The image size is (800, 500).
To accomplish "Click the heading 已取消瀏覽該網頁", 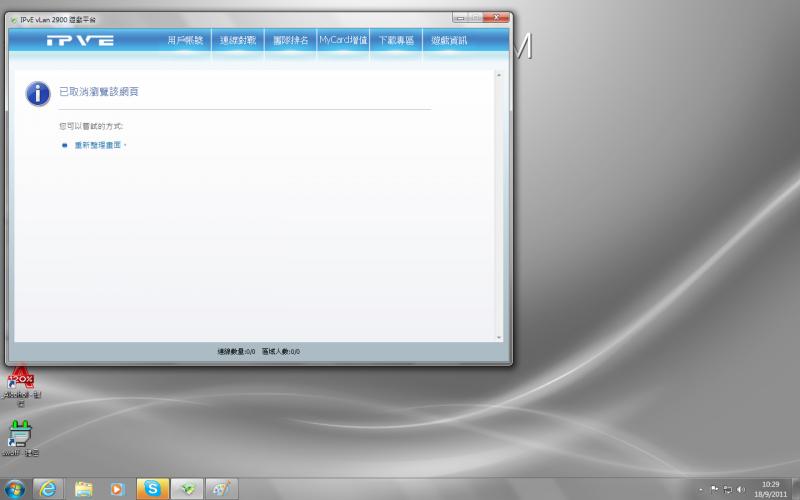I will pos(99,92).
